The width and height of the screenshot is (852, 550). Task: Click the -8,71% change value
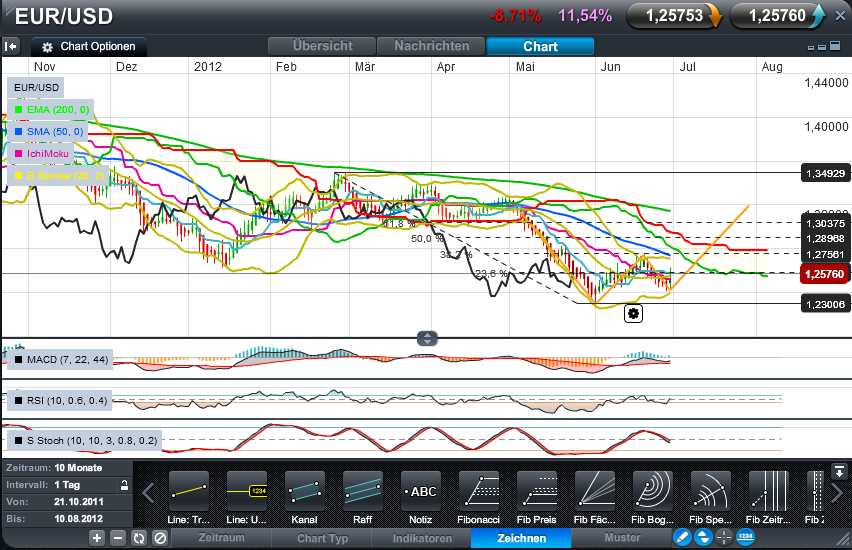point(515,16)
